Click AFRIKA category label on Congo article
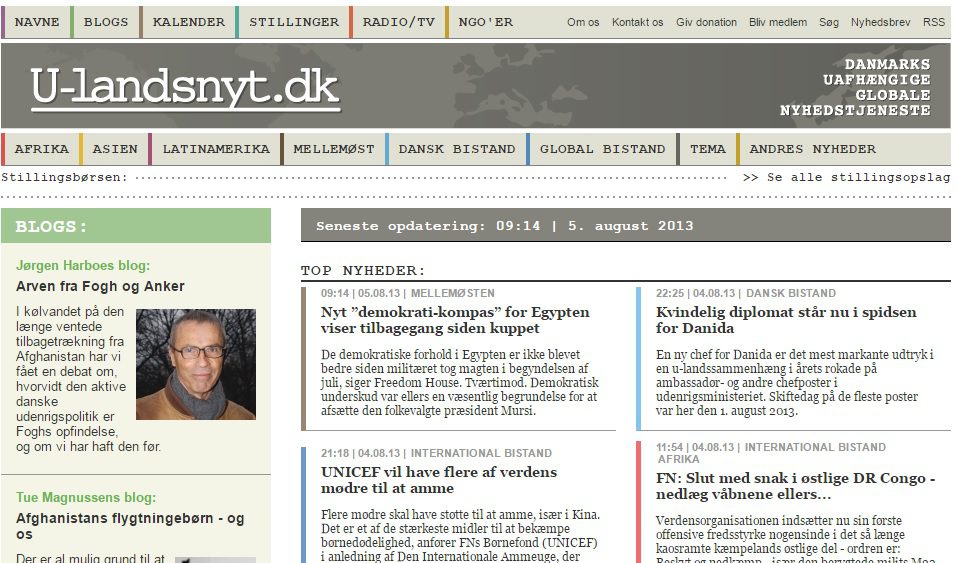Image resolution: width=956 pixels, height=563 pixels. pyautogui.click(x=678, y=459)
